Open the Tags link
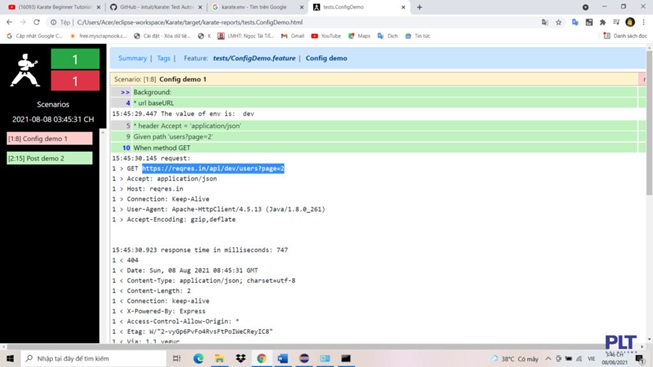The width and height of the screenshot is (653, 367). click(x=164, y=58)
